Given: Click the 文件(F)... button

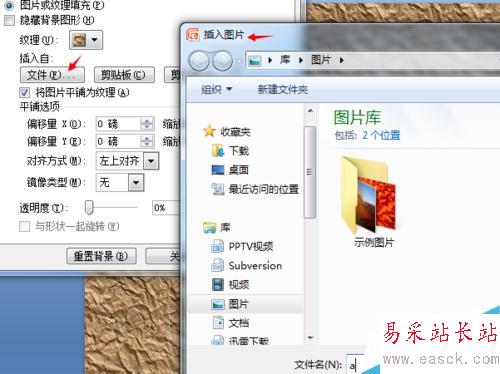Looking at the screenshot, I should (x=52, y=75).
